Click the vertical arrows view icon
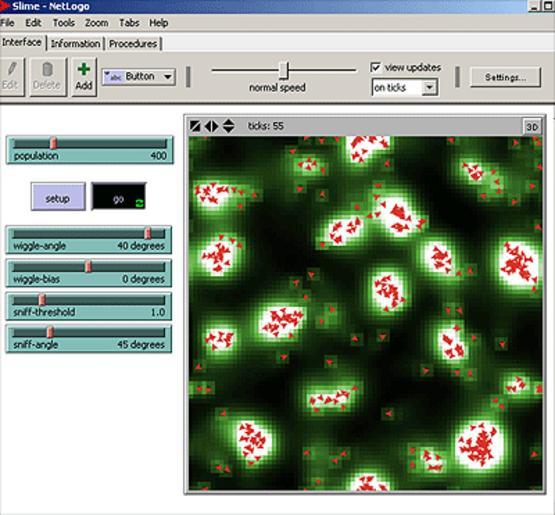The height and width of the screenshot is (515, 555). click(228, 126)
